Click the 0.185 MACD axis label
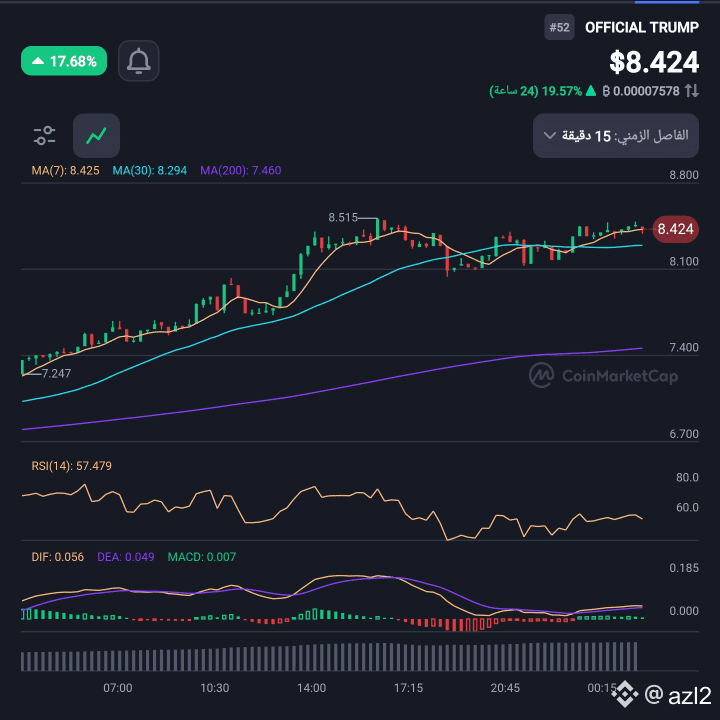Screen dimensions: 720x720 click(x=684, y=568)
